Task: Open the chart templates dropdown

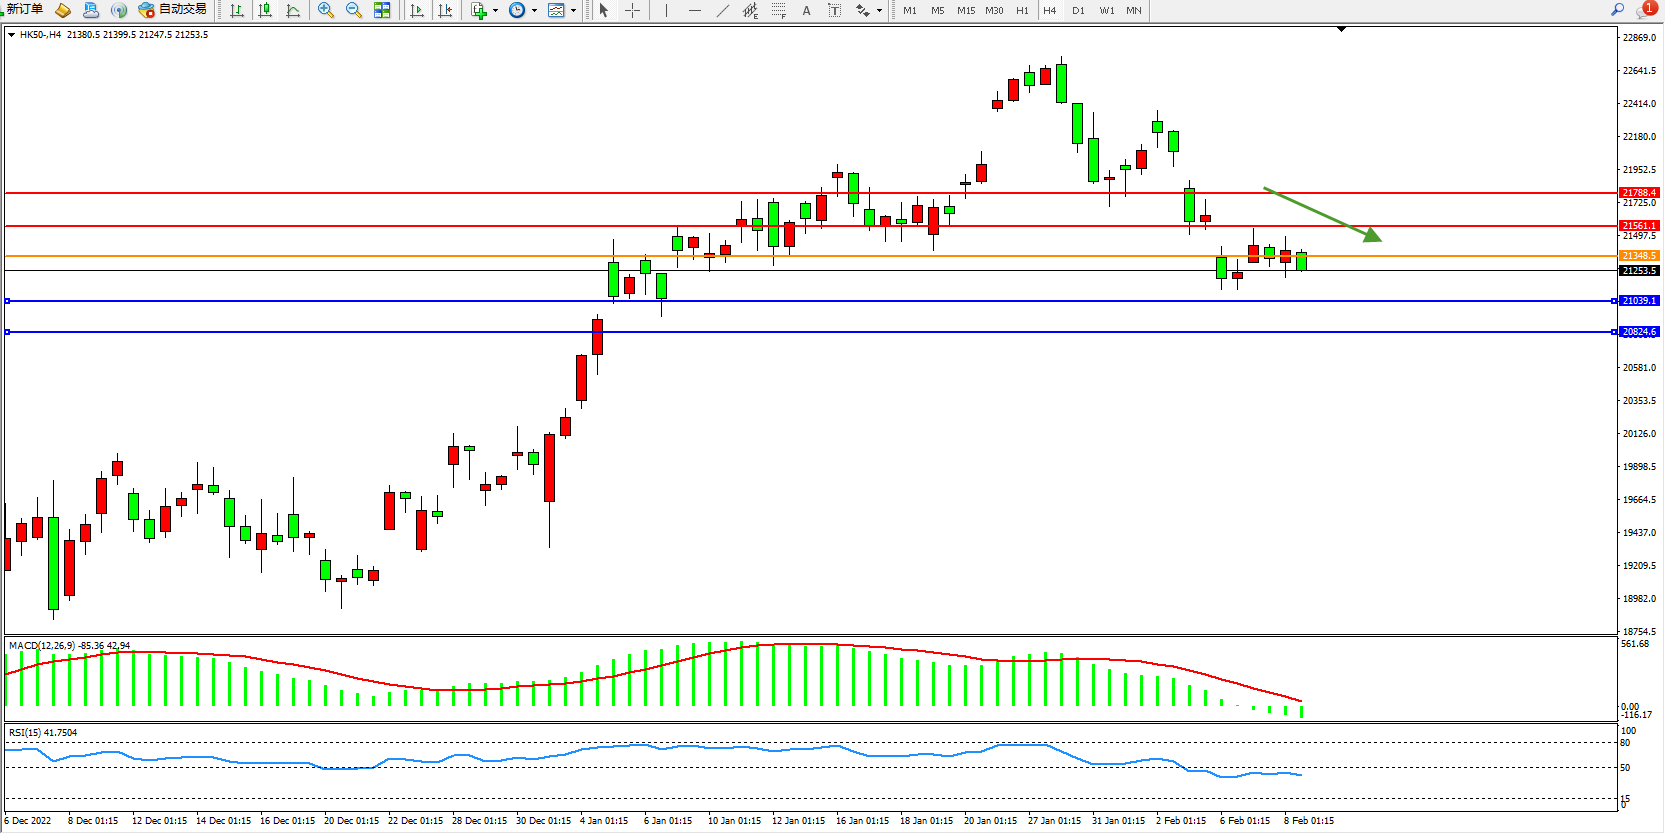Action: point(573,11)
